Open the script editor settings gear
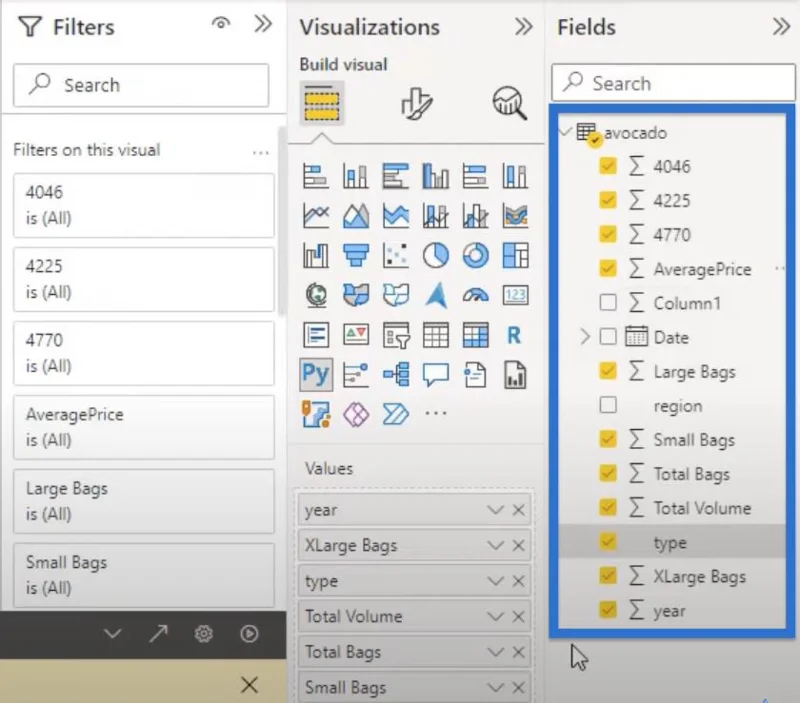 204,634
